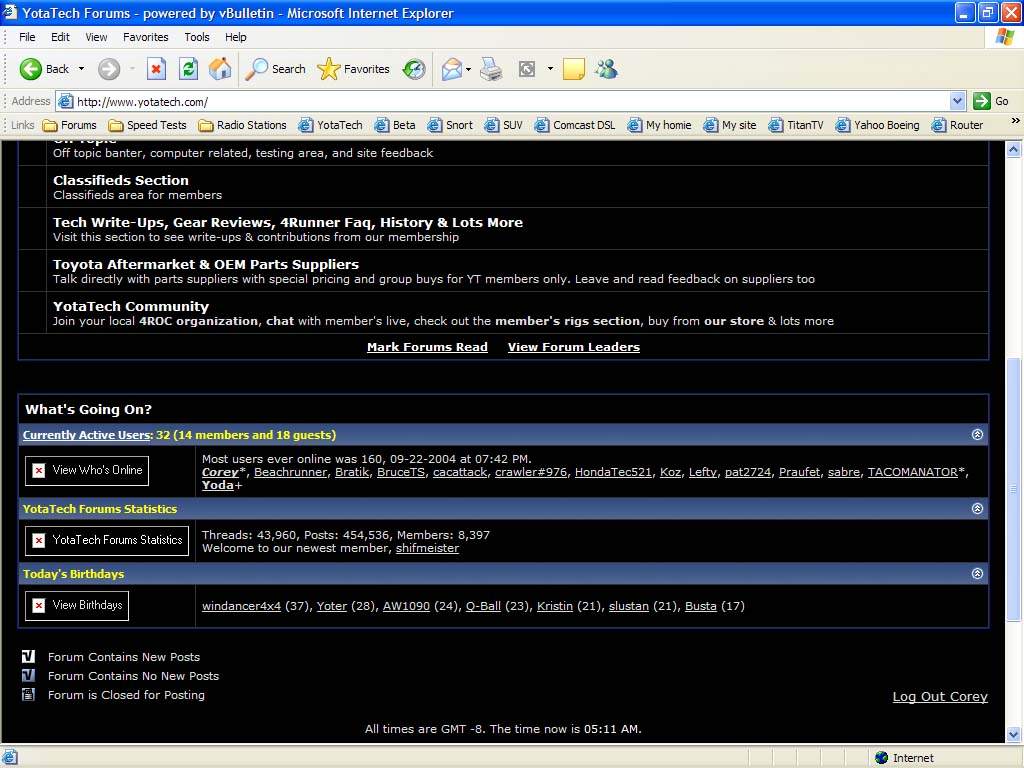Image resolution: width=1024 pixels, height=768 pixels.
Task: Refresh the page with the Refresh icon
Action: [x=189, y=69]
